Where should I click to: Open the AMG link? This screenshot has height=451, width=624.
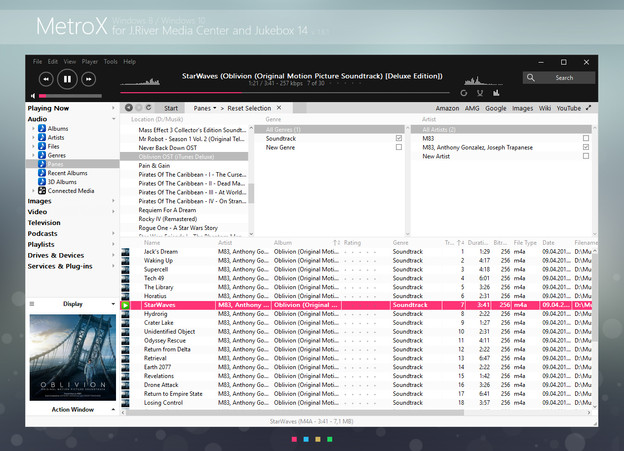(472, 108)
